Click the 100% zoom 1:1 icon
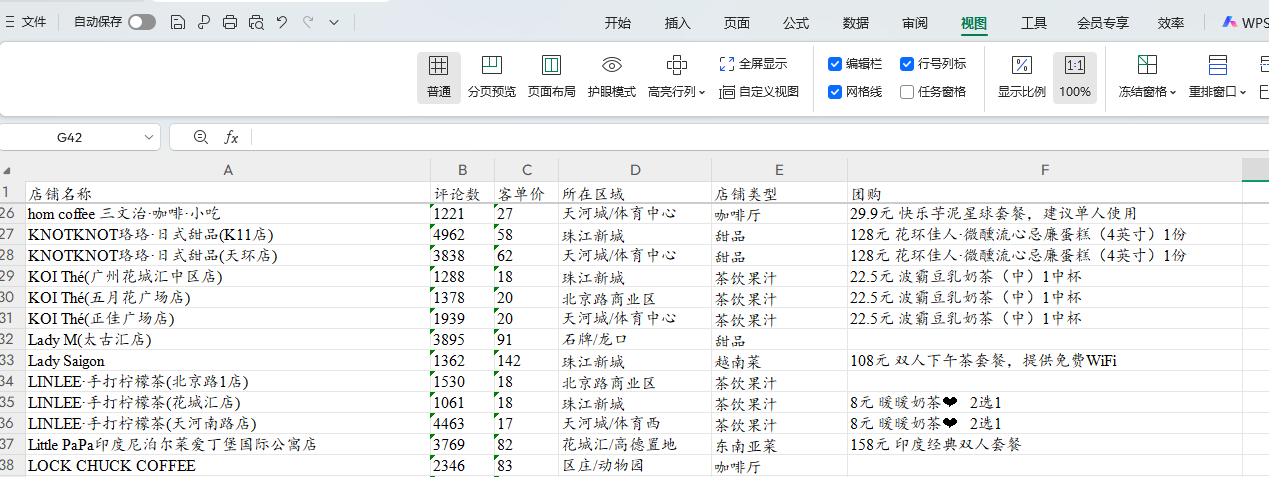Viewport: 1269px width, 477px height. coord(1075,66)
